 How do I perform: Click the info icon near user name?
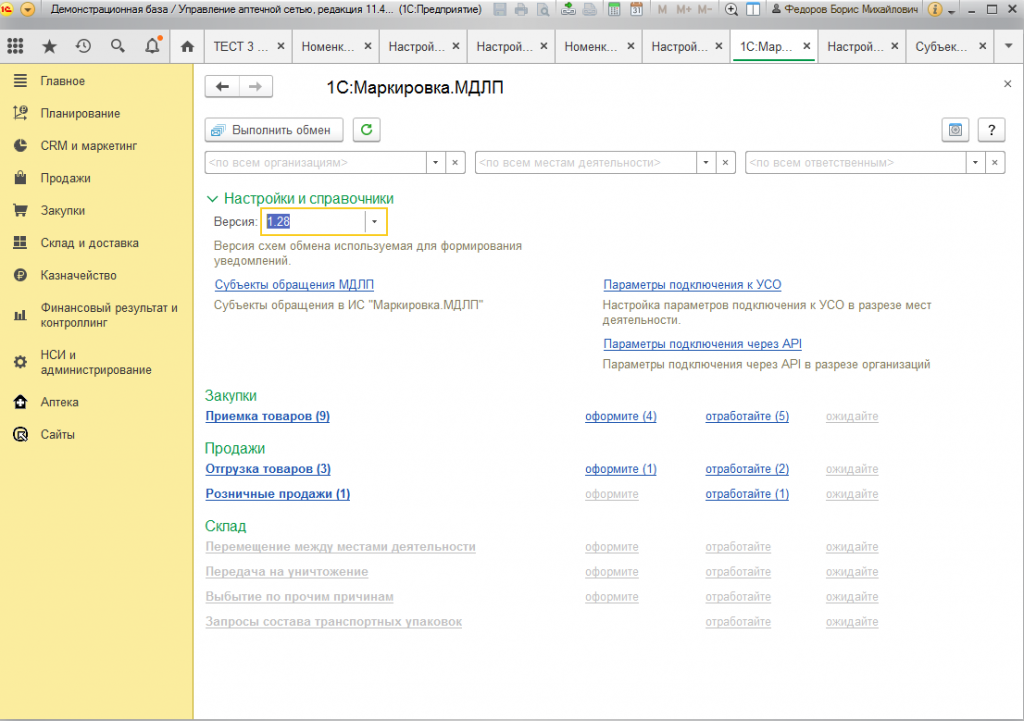pyautogui.click(x=935, y=9)
